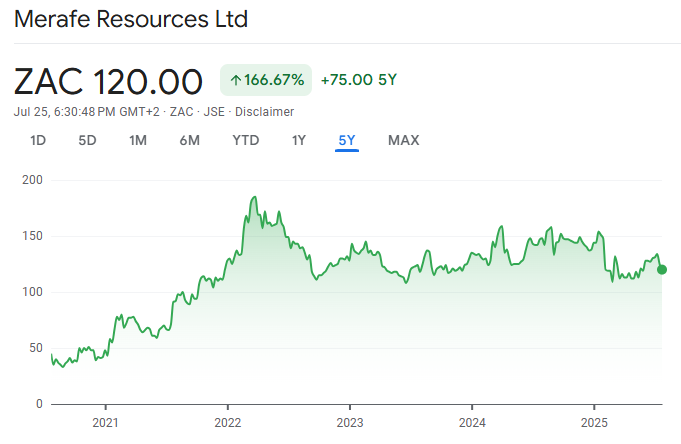Select the active 5Y tab
Image resolution: width=681 pixels, height=444 pixels.
pyautogui.click(x=347, y=140)
